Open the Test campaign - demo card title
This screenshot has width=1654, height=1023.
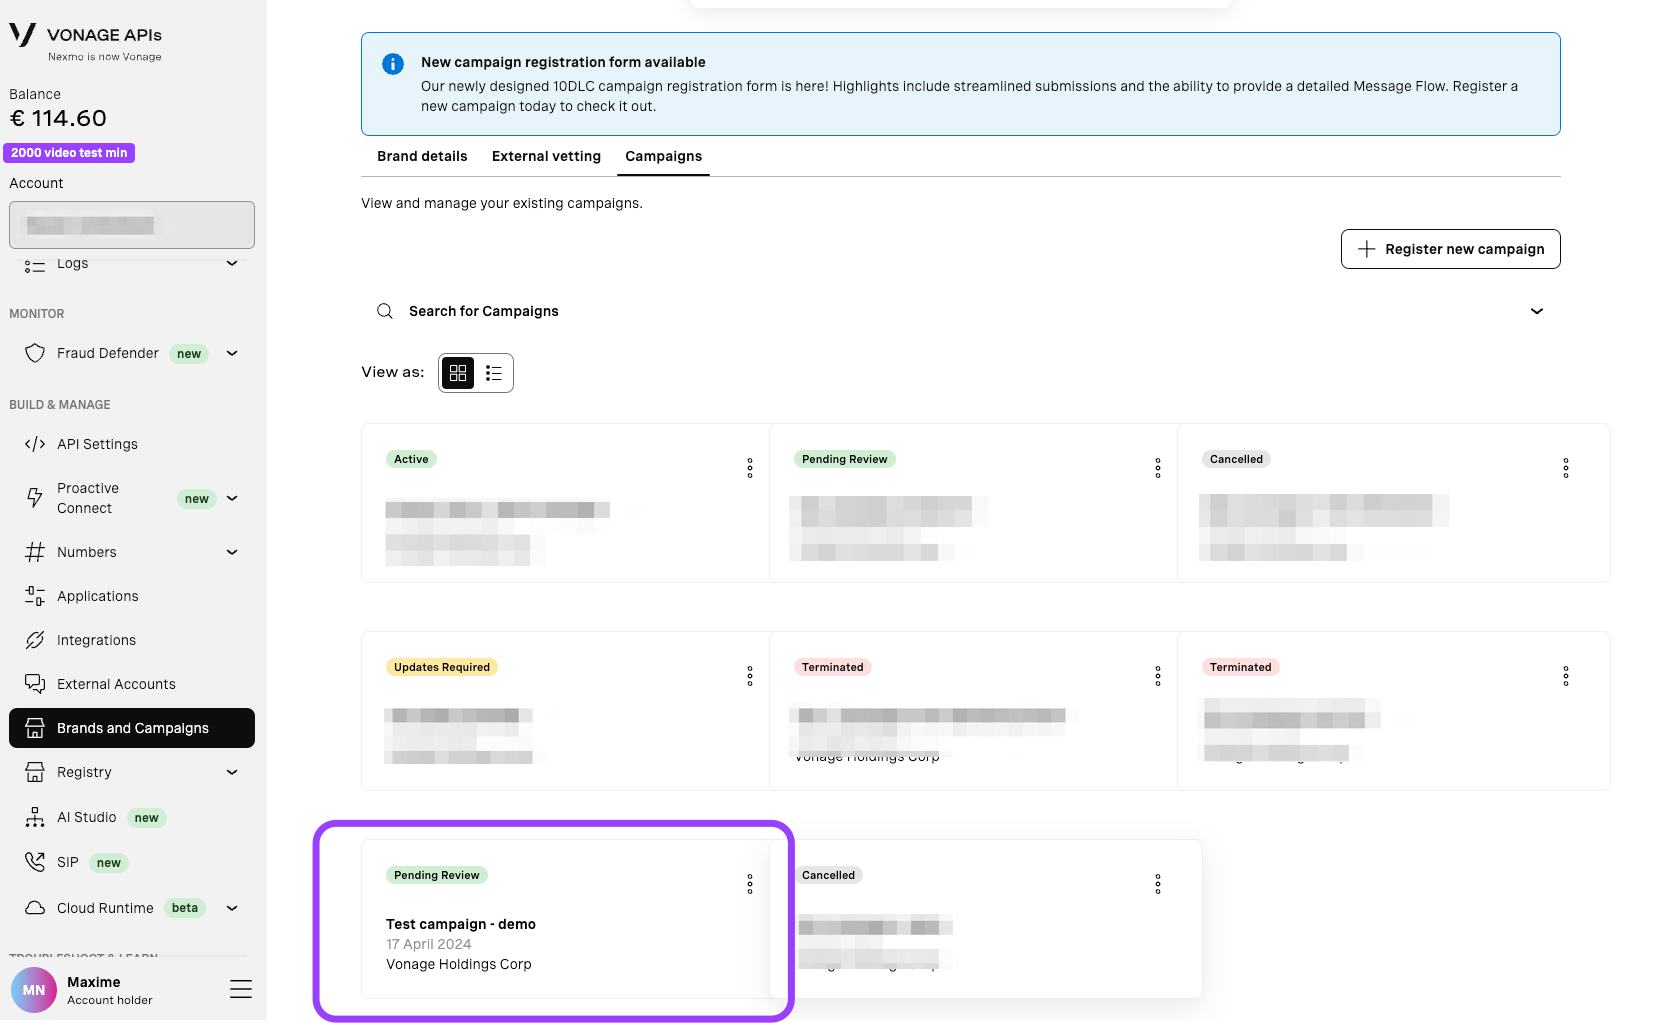pos(461,924)
